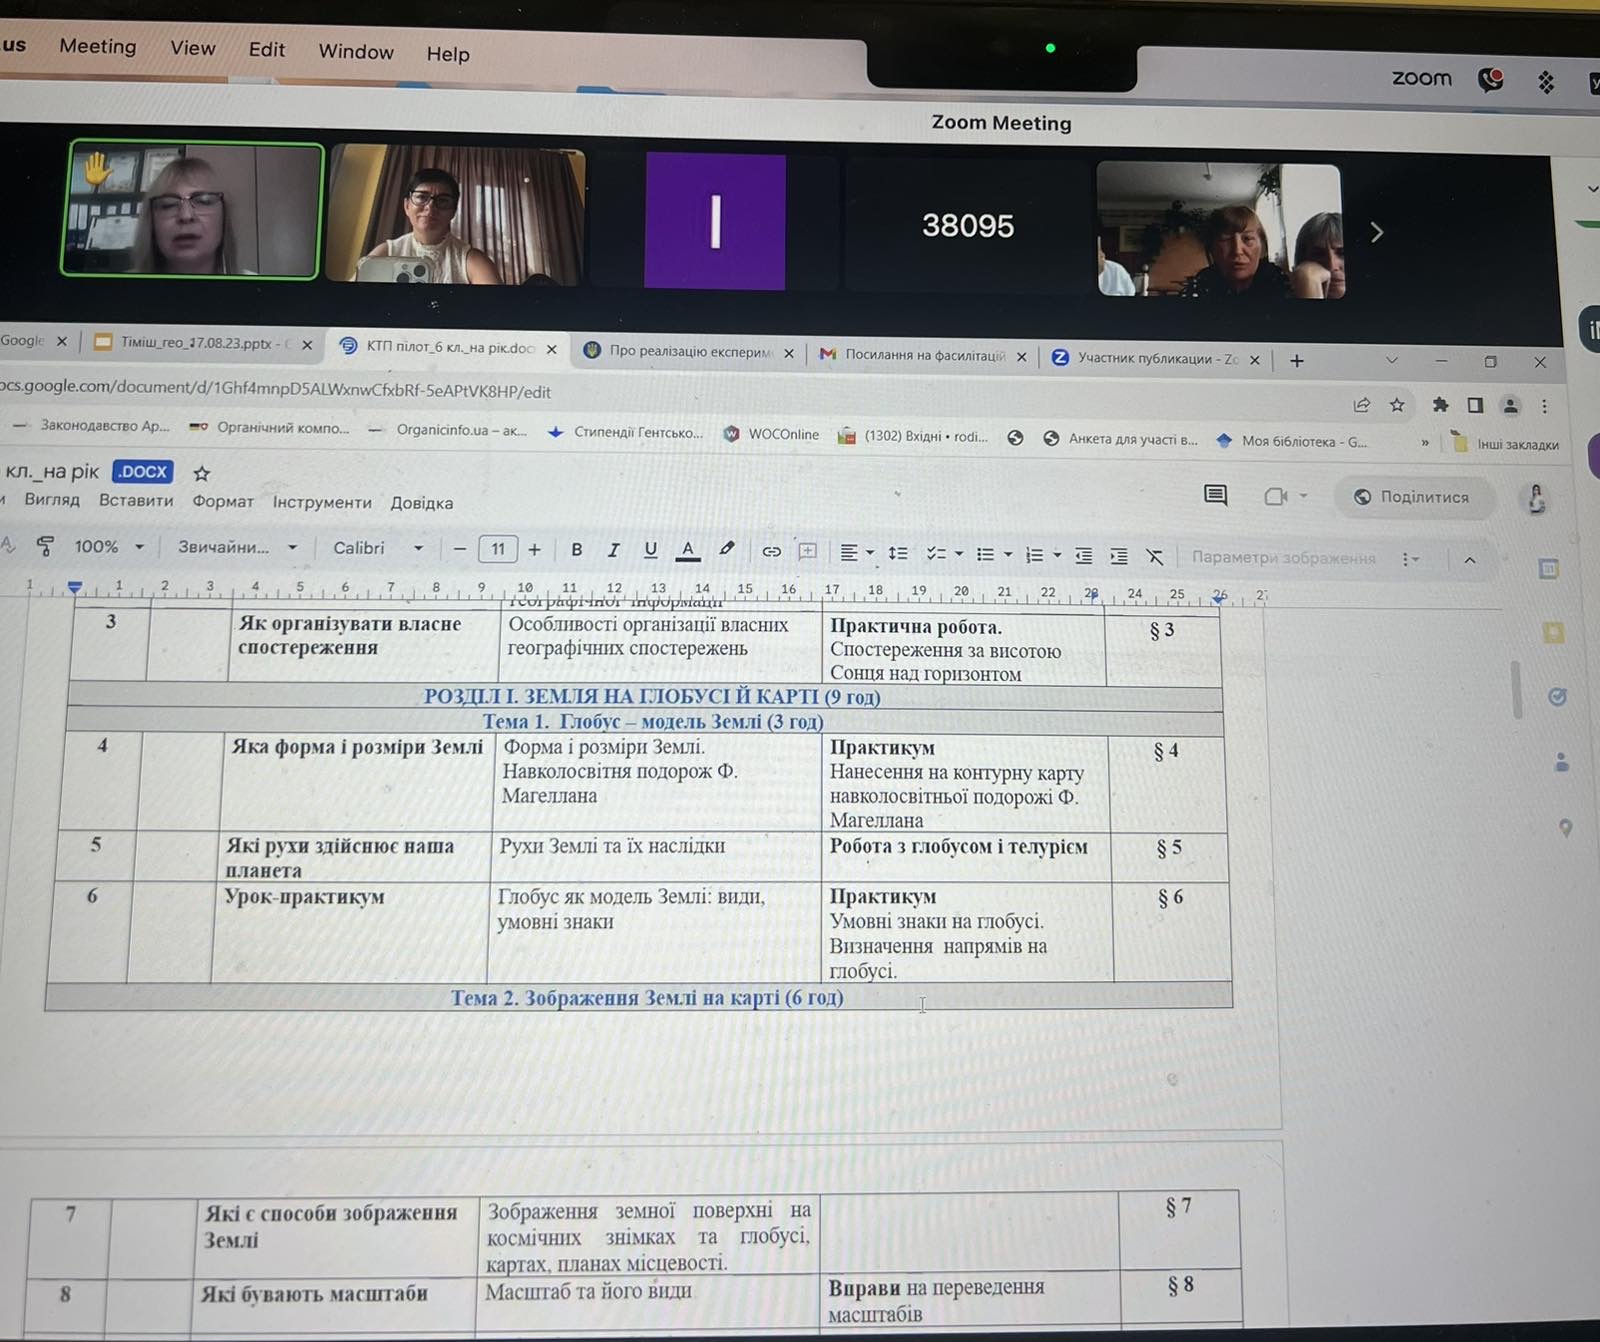
Task: Open the line spacing options
Action: point(898,553)
